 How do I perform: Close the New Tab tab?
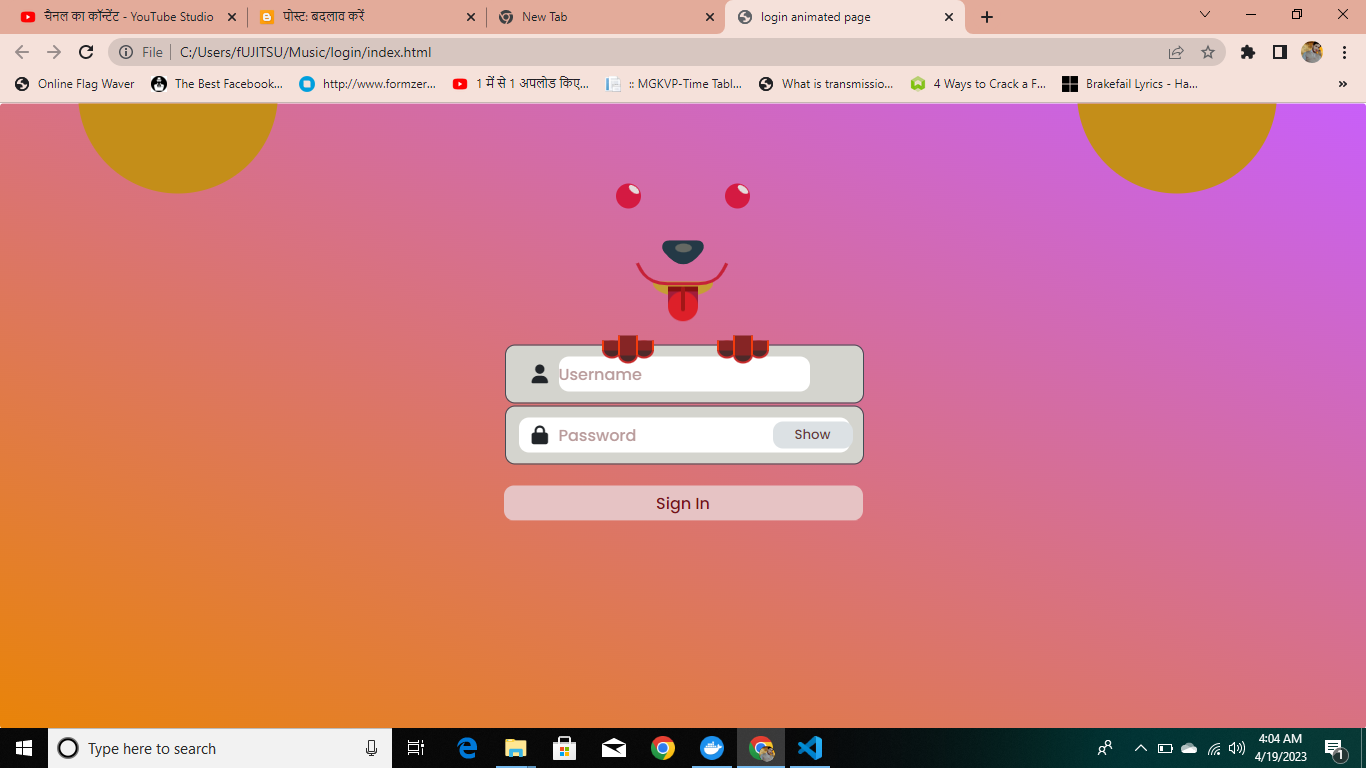tap(710, 17)
